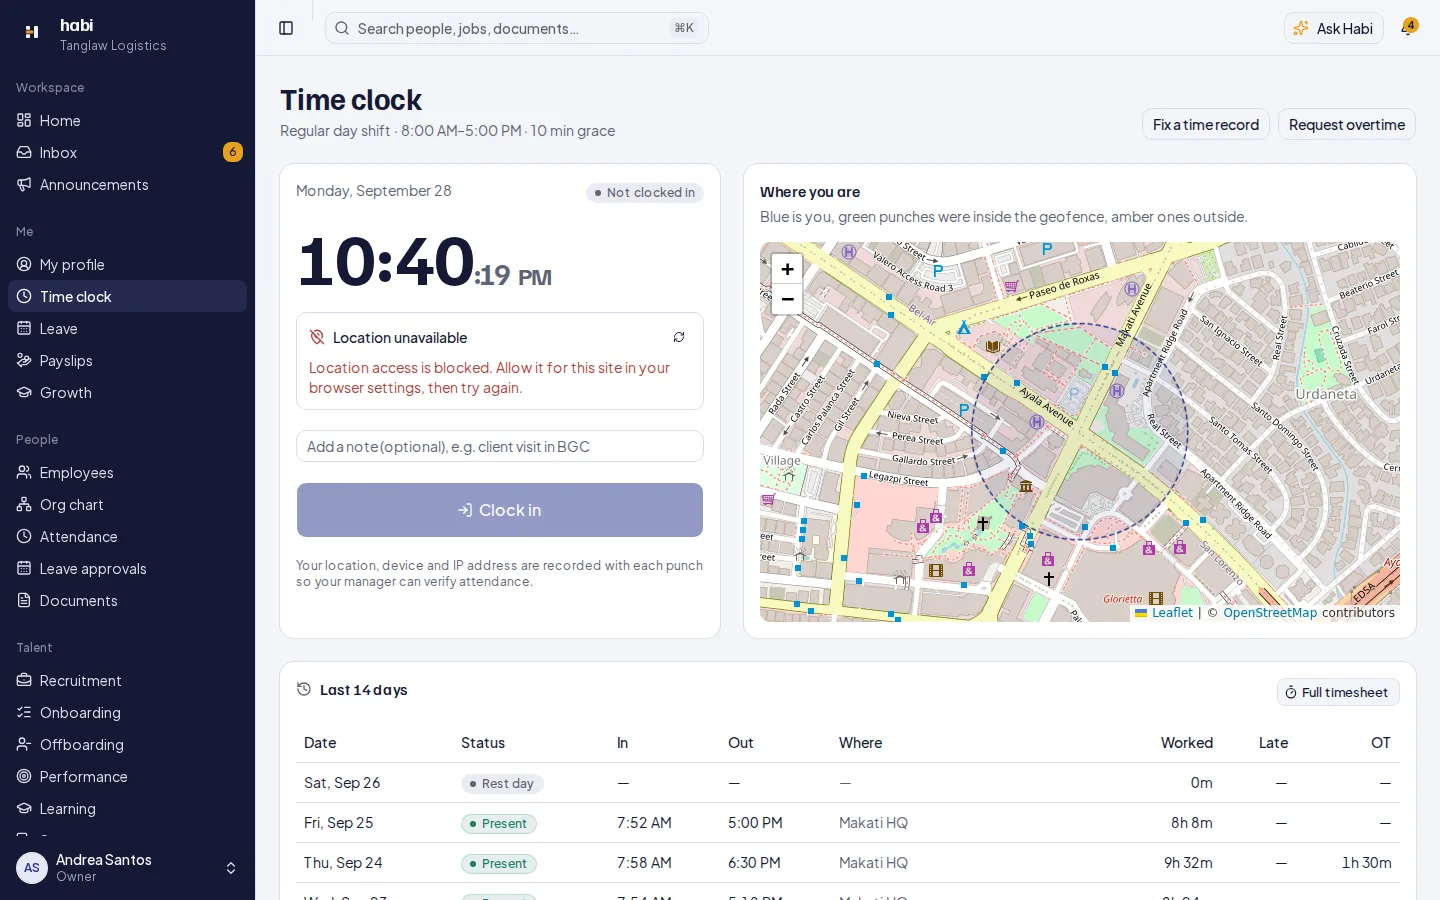The image size is (1440, 900).
Task: Click the Announcements megaphone icon
Action: (x=24, y=184)
